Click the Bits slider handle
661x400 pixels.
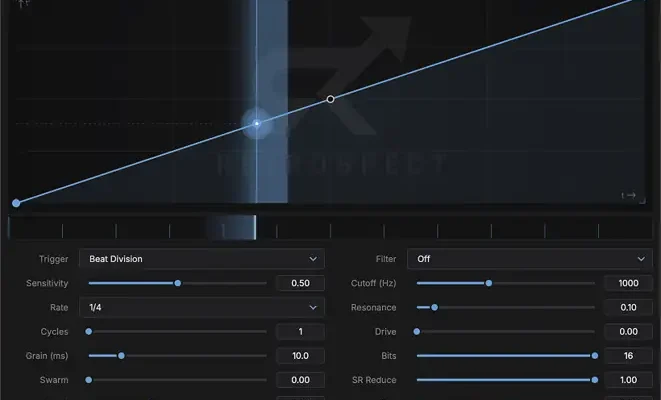(595, 356)
